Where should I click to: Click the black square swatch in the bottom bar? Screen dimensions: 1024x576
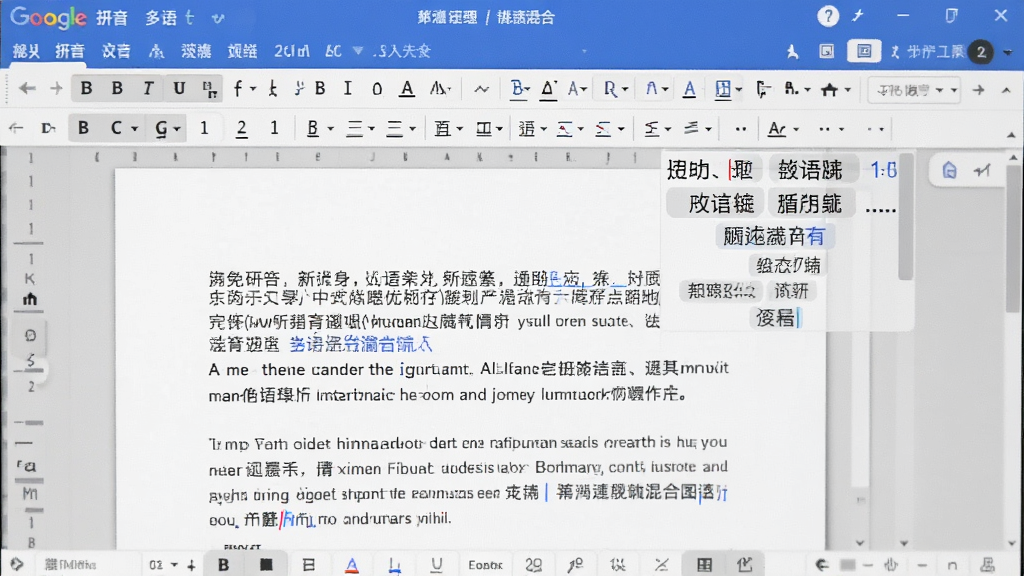tap(266, 564)
